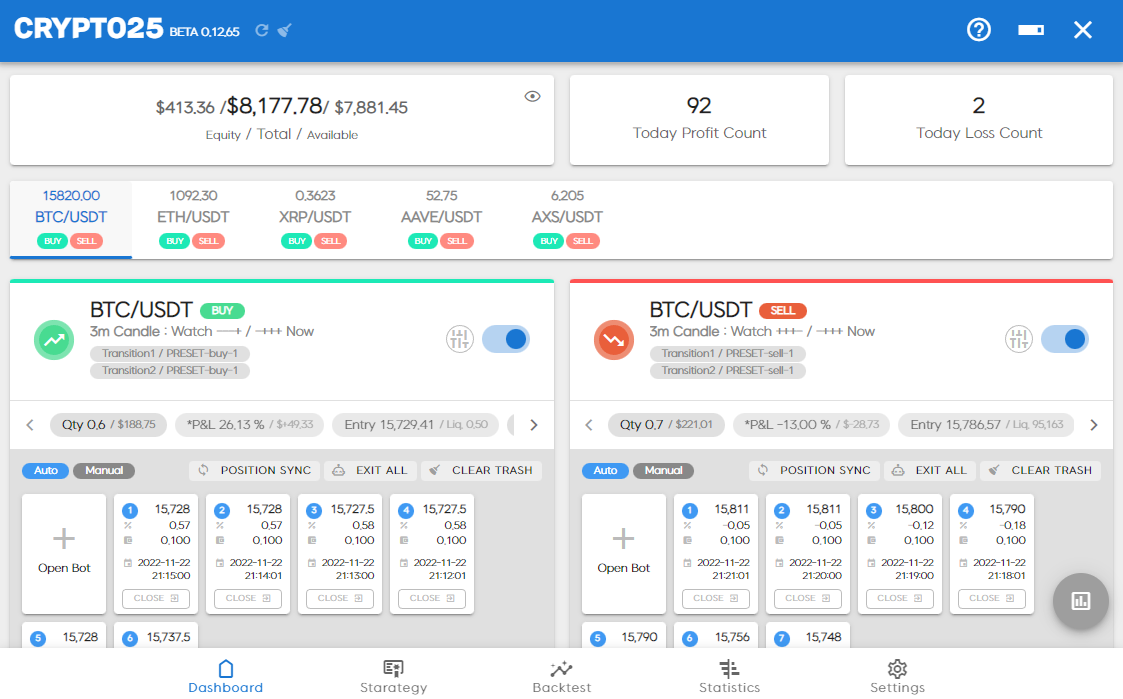
Task: Click the red downtrend icon on SELL panel
Action: (x=613, y=340)
